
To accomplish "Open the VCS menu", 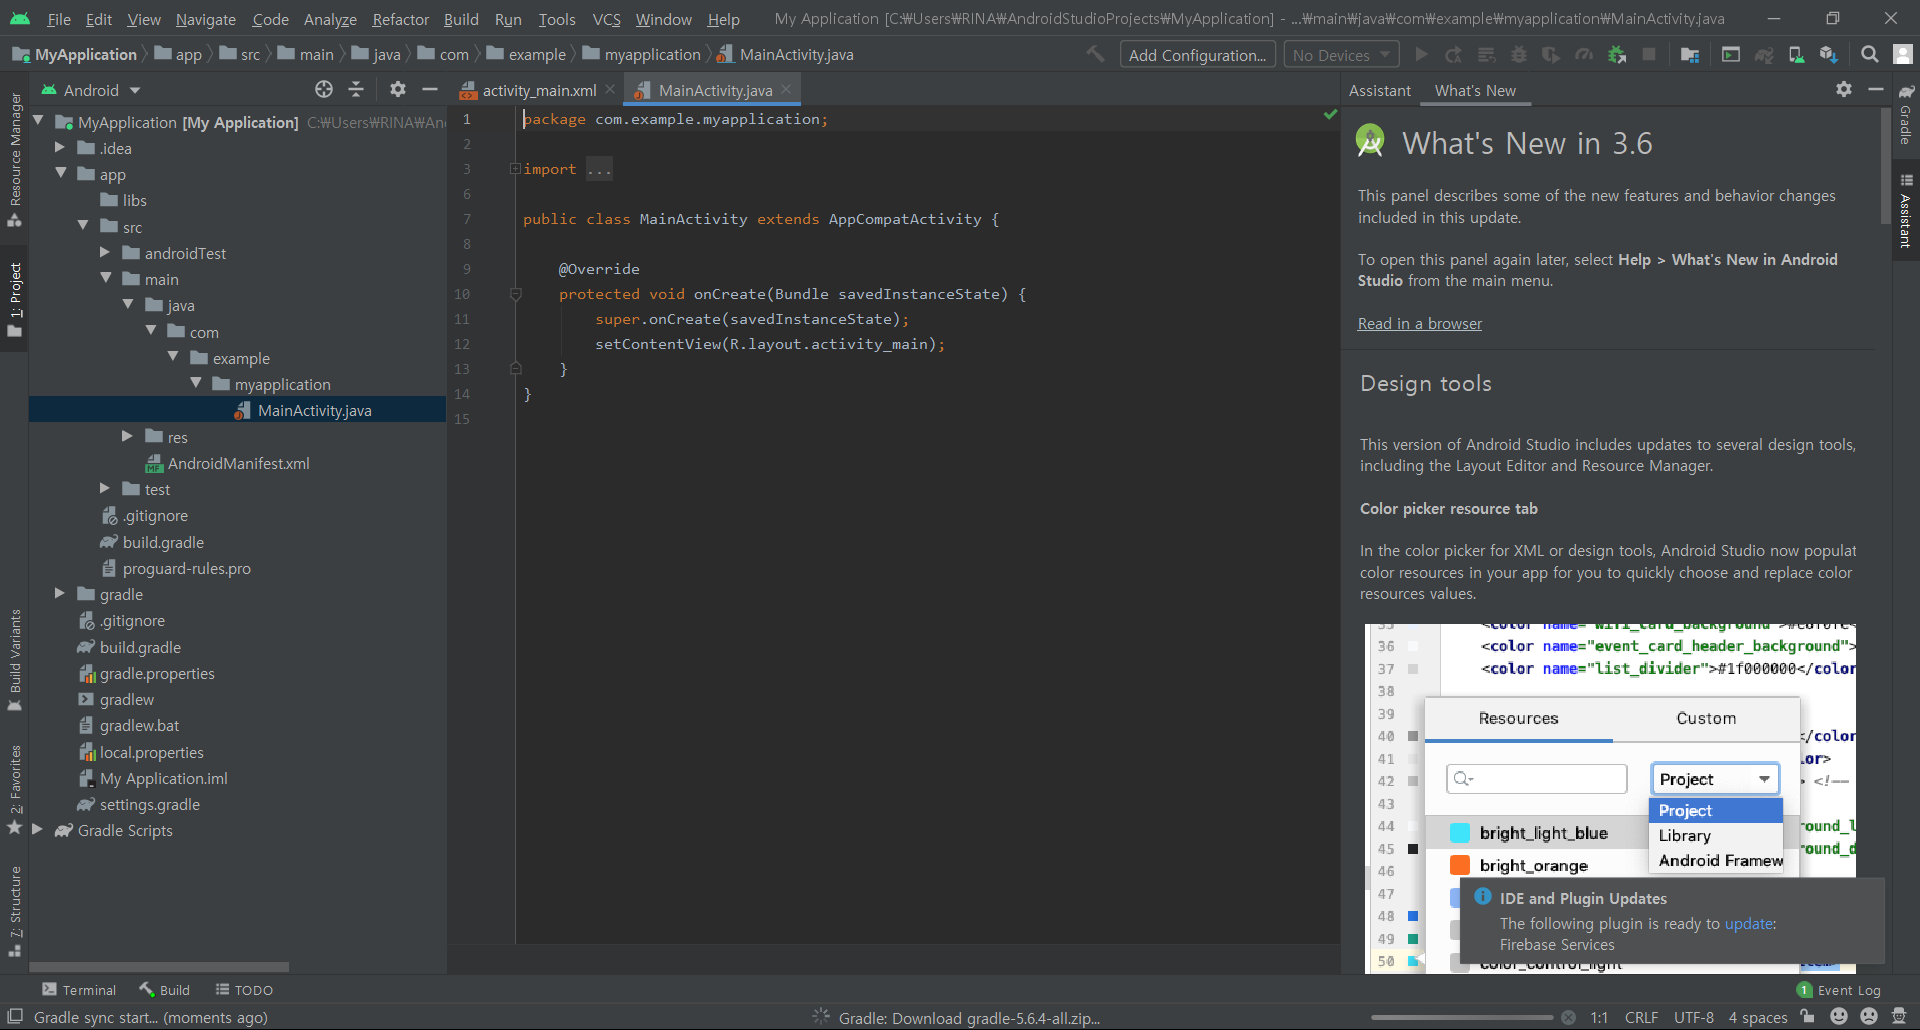I will [606, 19].
